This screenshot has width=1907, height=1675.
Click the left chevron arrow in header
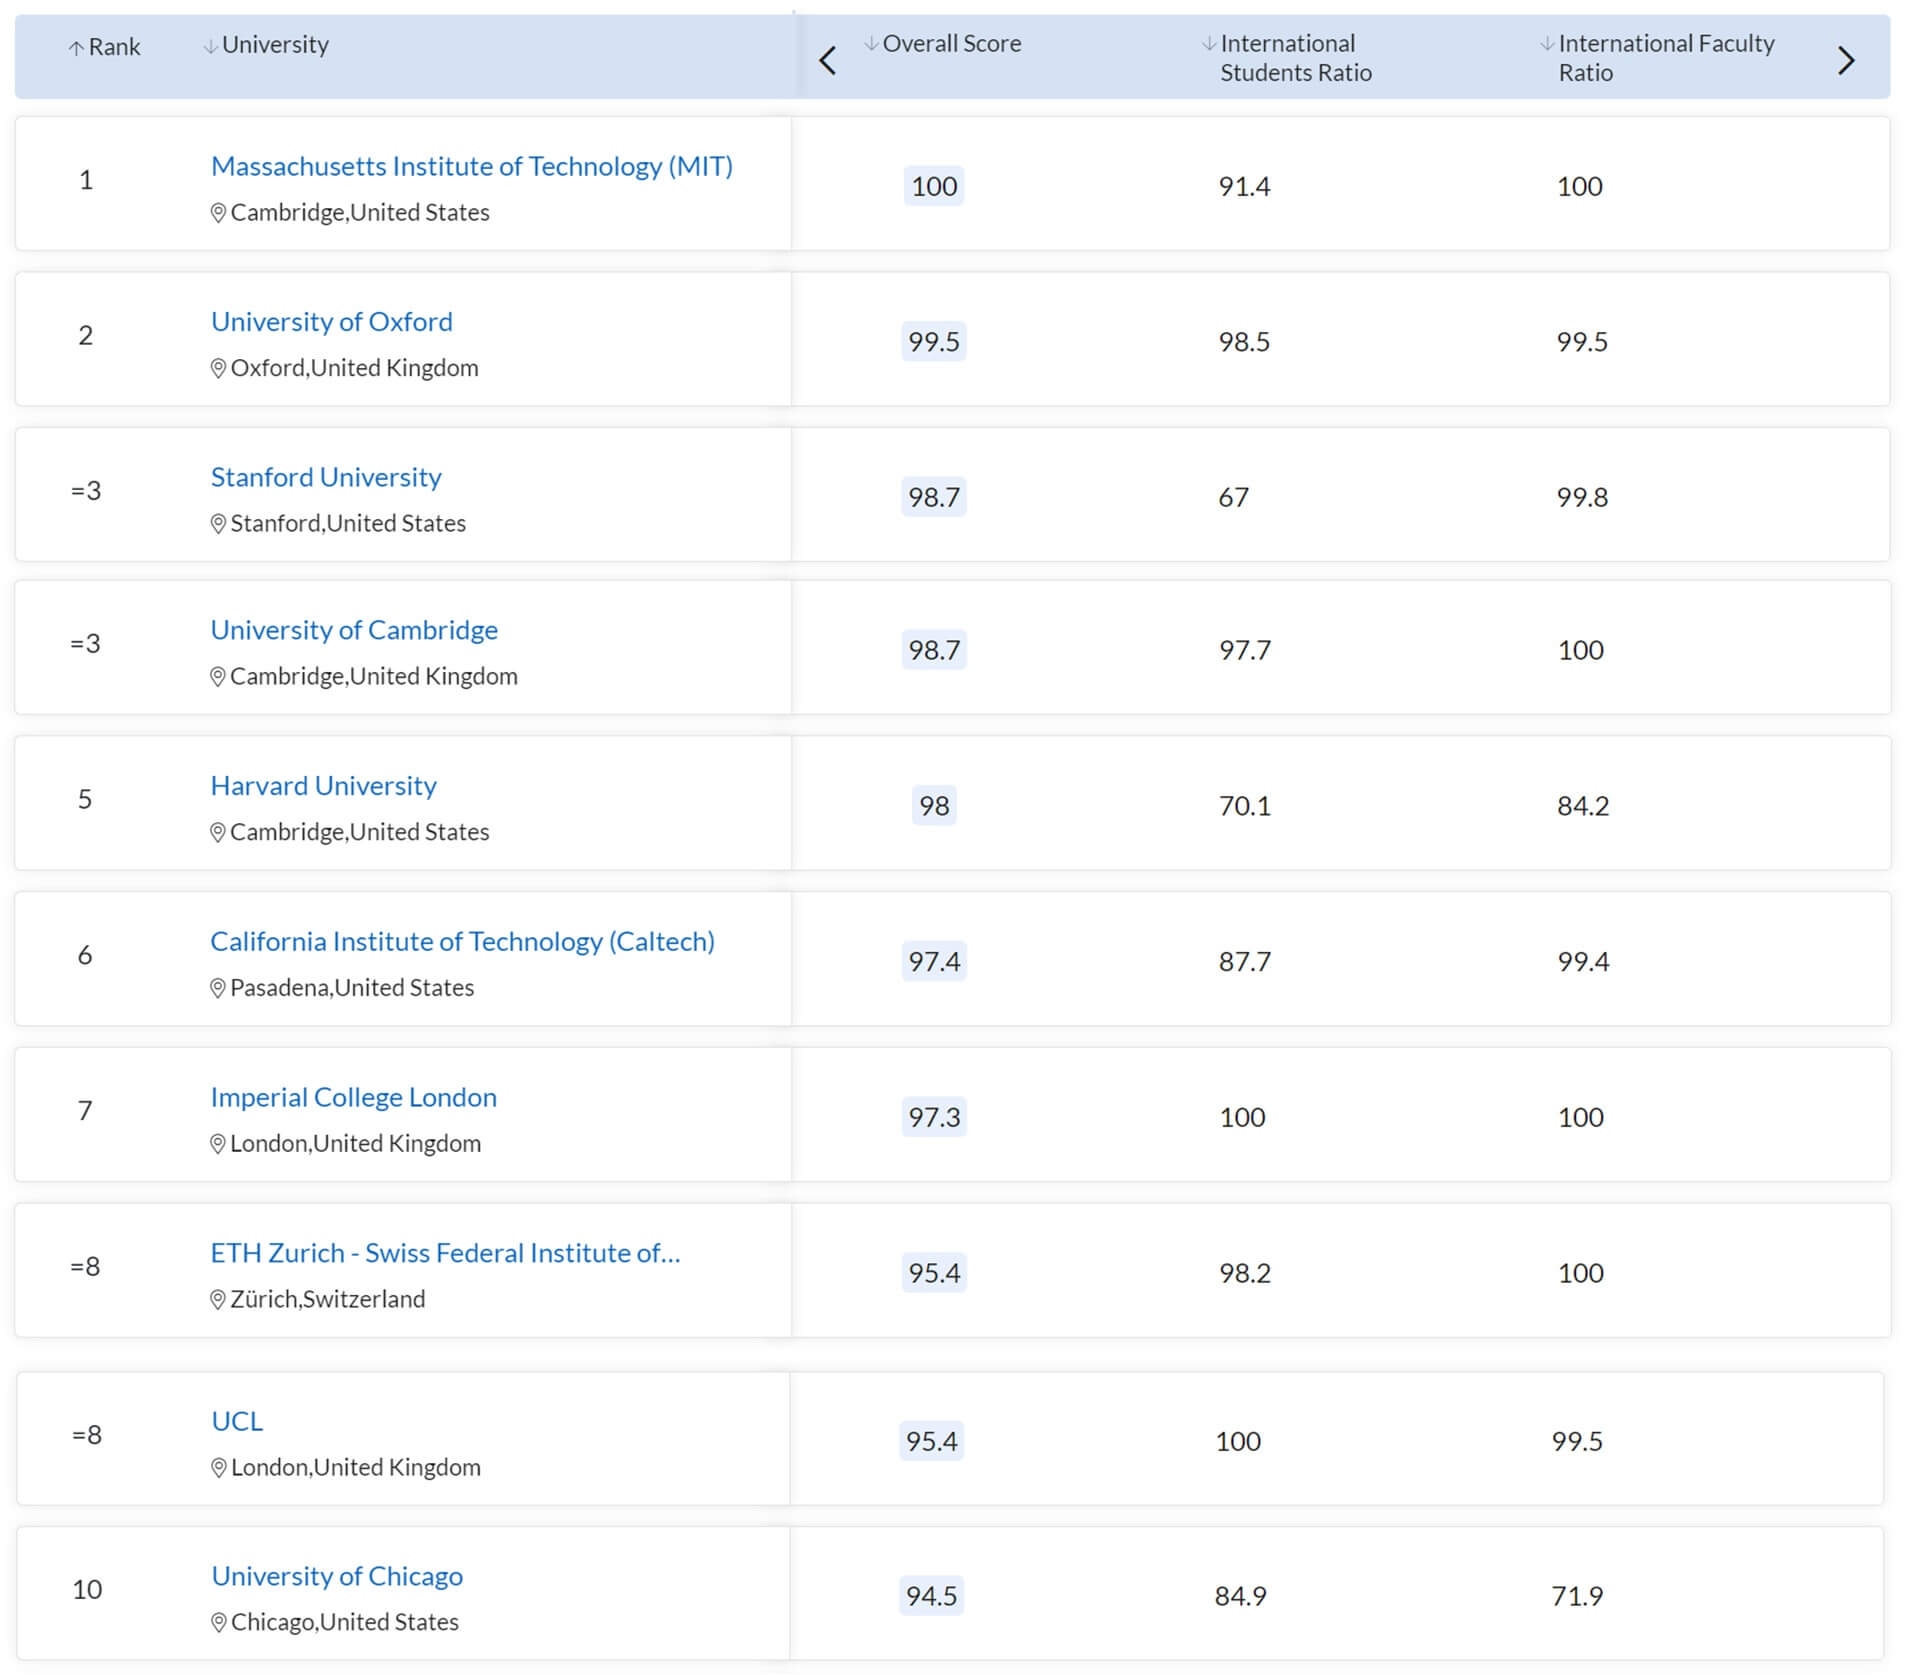(827, 61)
